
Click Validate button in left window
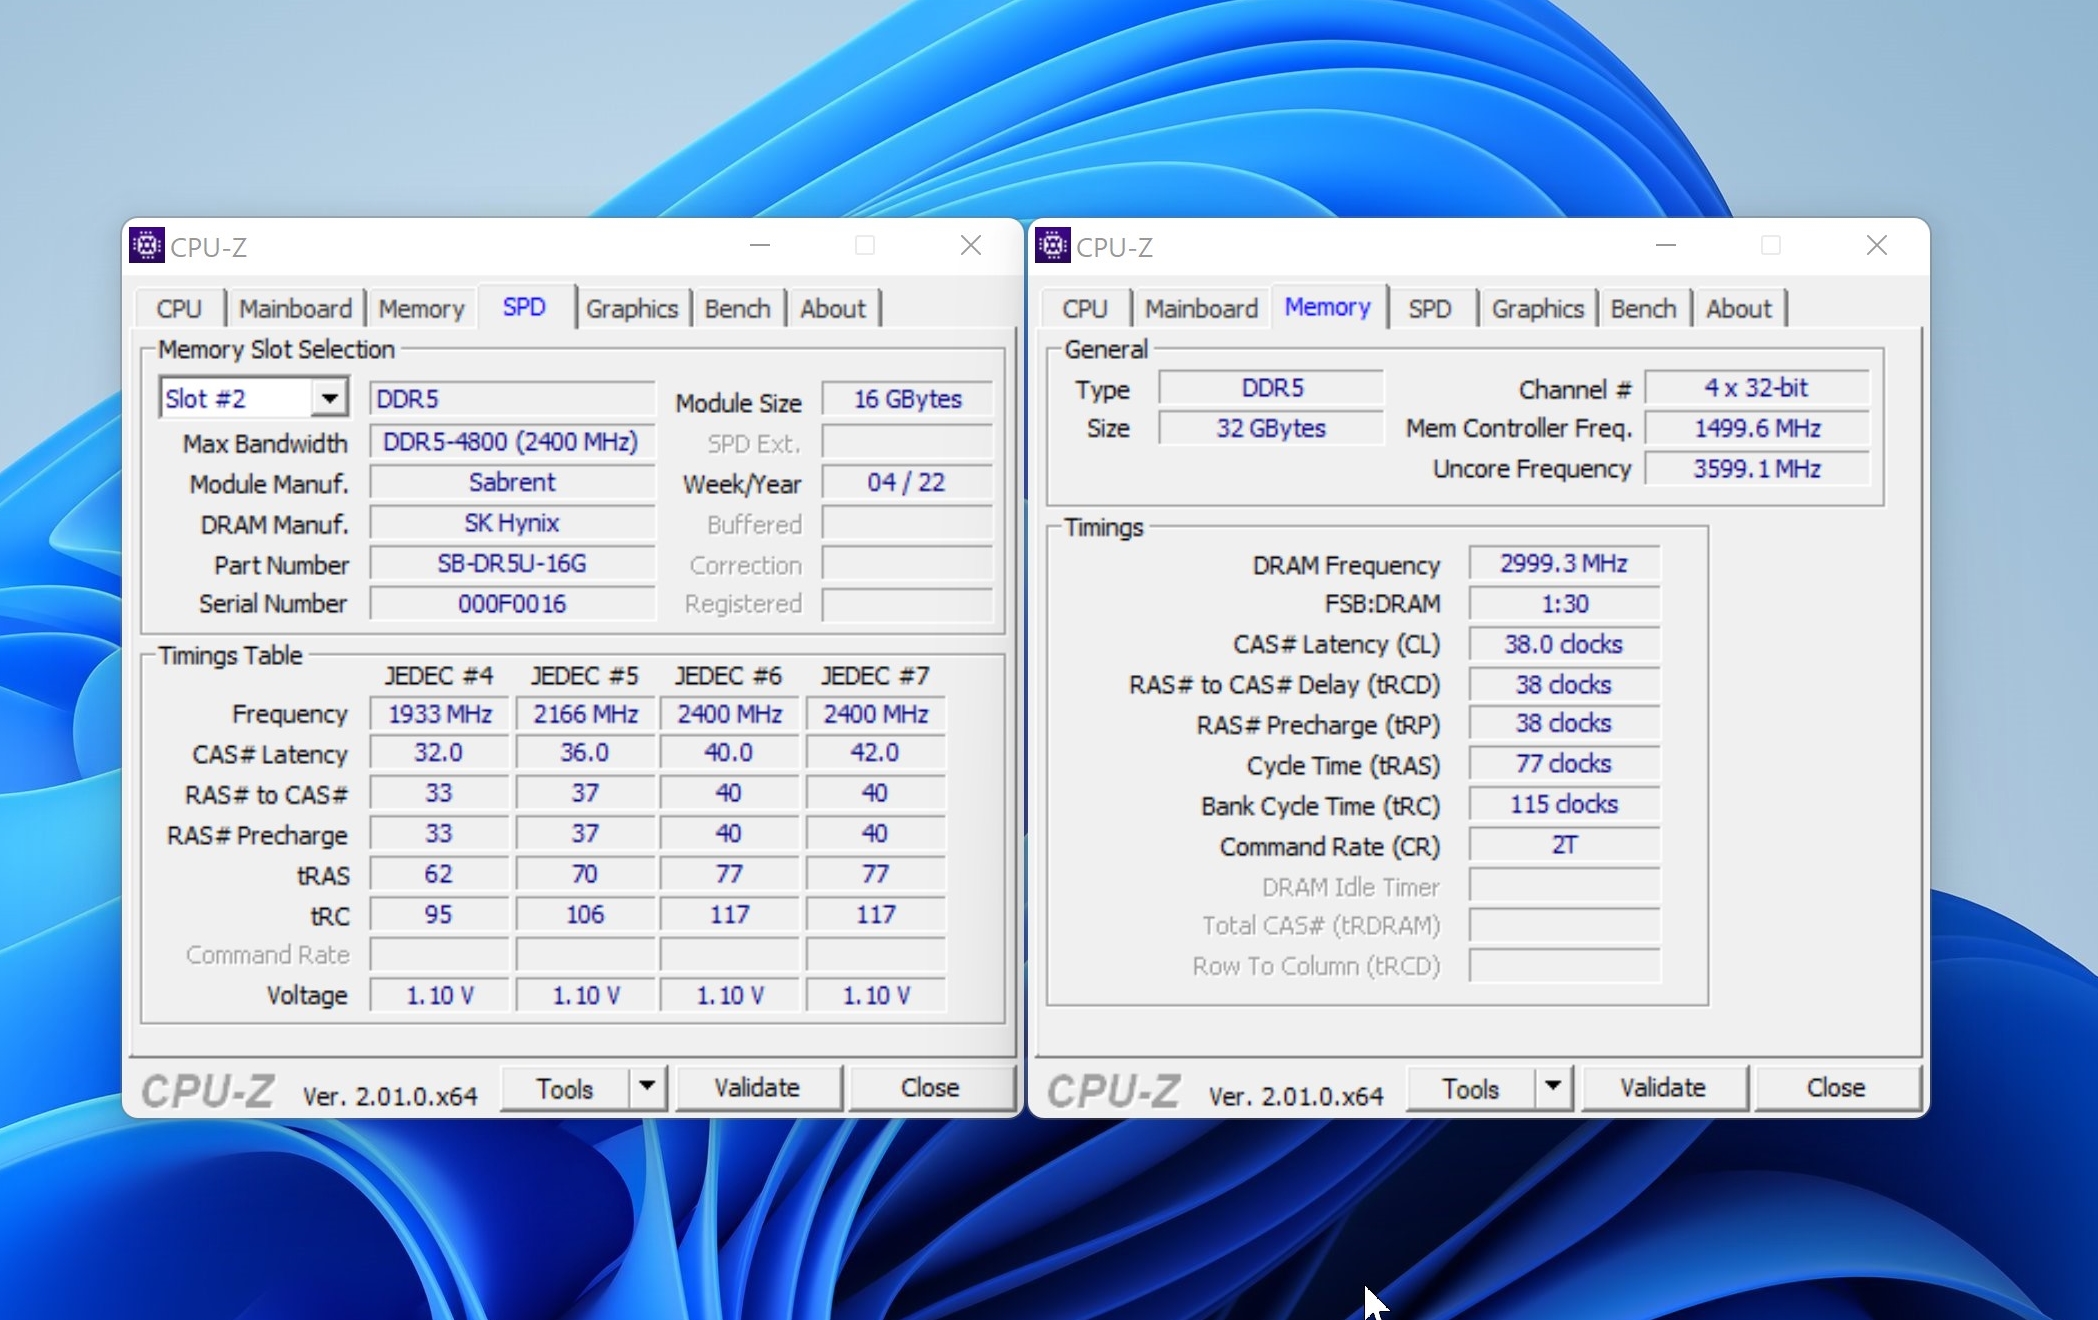coord(757,1088)
